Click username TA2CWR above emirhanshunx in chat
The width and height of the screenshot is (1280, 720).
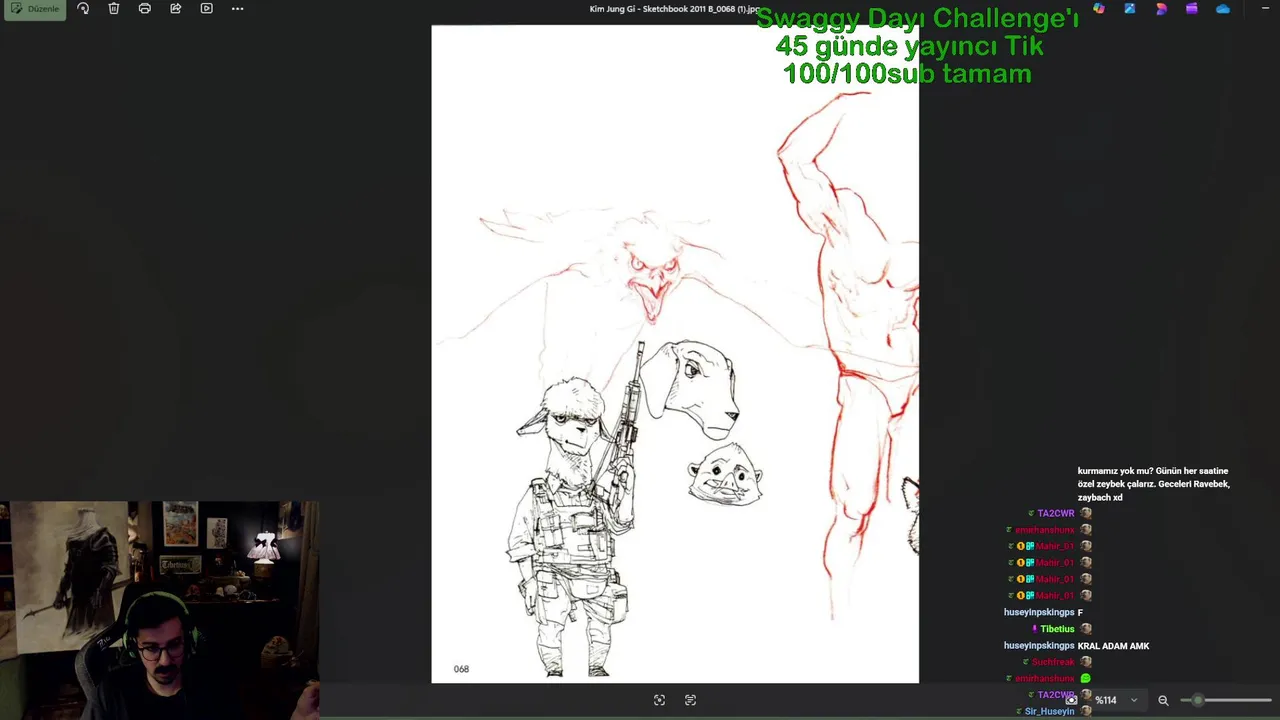(x=1056, y=513)
